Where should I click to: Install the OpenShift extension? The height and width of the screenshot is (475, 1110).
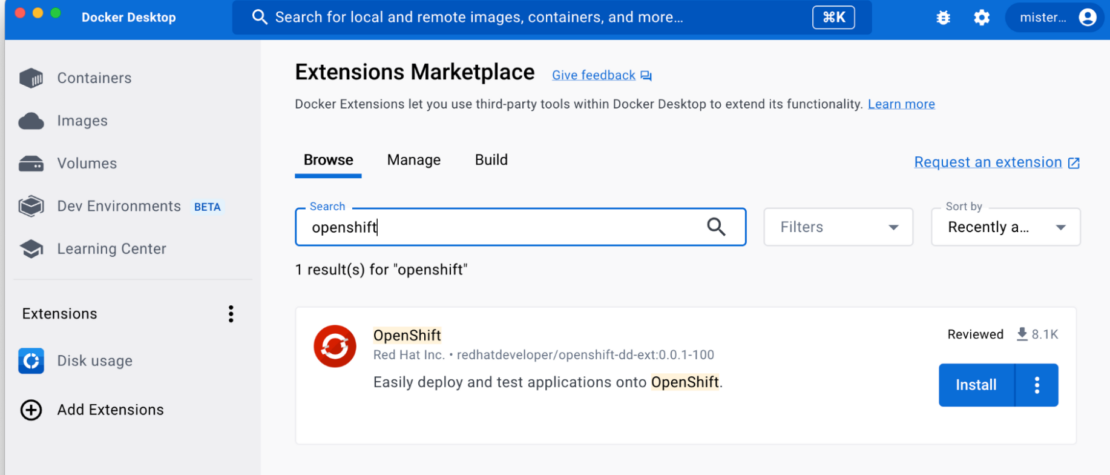tap(976, 385)
